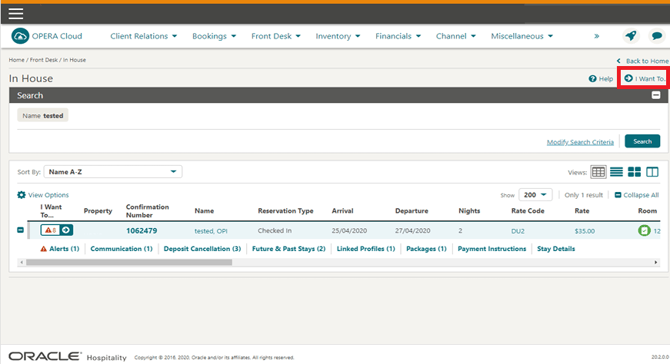Click the $35.00 rate link
The height and width of the screenshot is (364, 670).
point(585,231)
